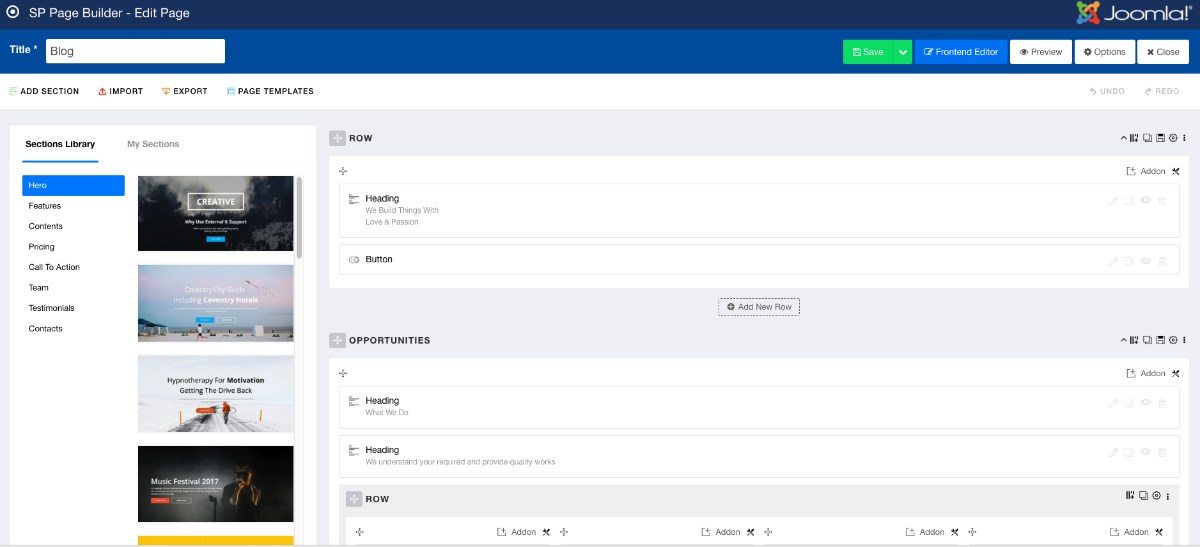Edit the Button addon with pencil icon
Viewport: 1200px width, 547px height.
[x=1113, y=261]
